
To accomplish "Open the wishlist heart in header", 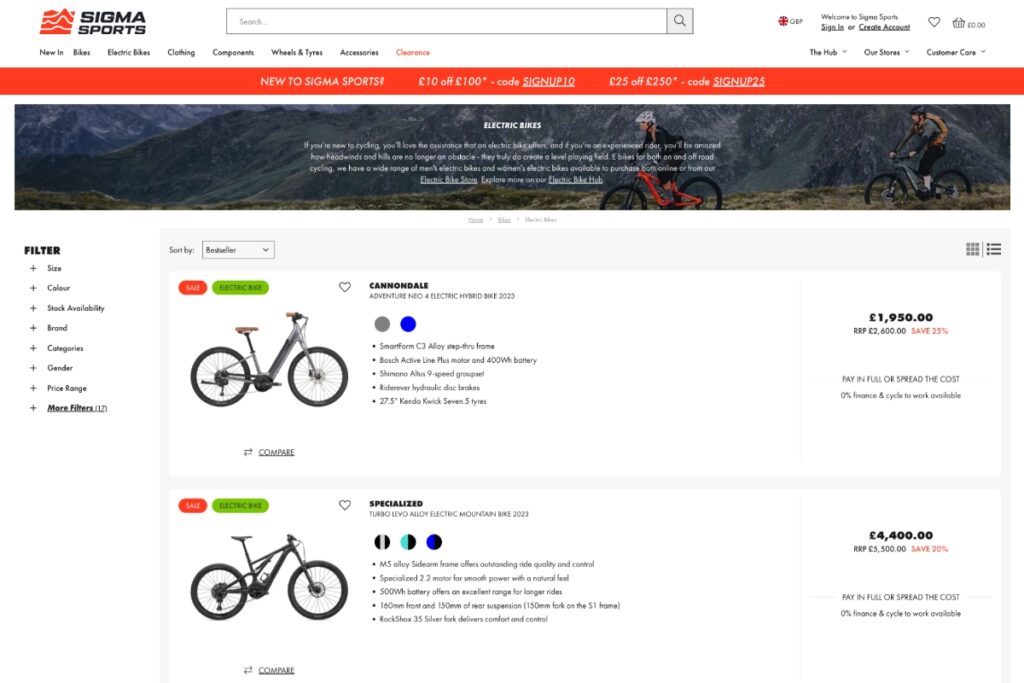I will tap(934, 22).
